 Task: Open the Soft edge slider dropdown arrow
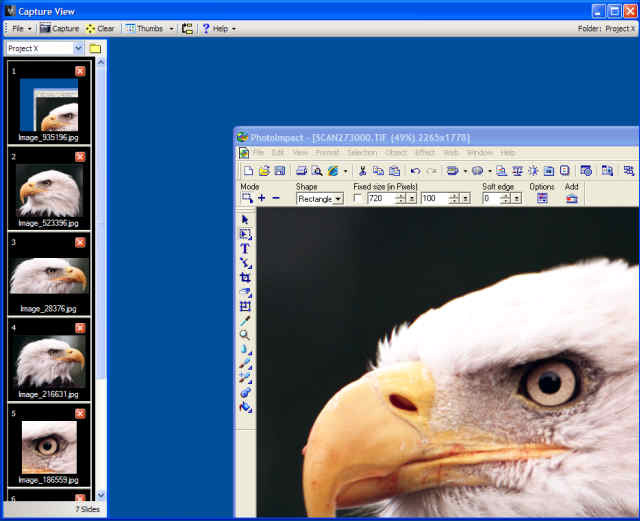tap(517, 198)
